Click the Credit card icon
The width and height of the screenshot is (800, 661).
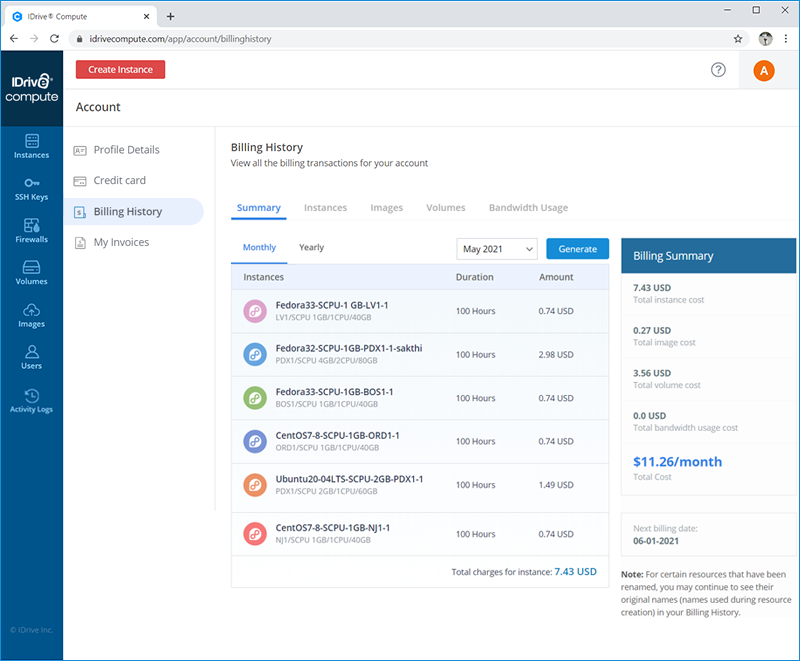[x=80, y=181]
